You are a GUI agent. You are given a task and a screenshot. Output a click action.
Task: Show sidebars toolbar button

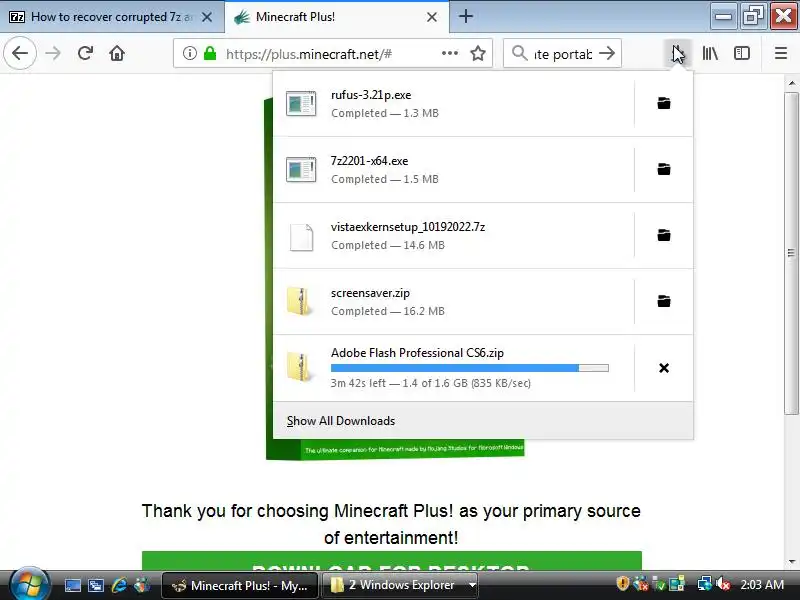tap(742, 53)
